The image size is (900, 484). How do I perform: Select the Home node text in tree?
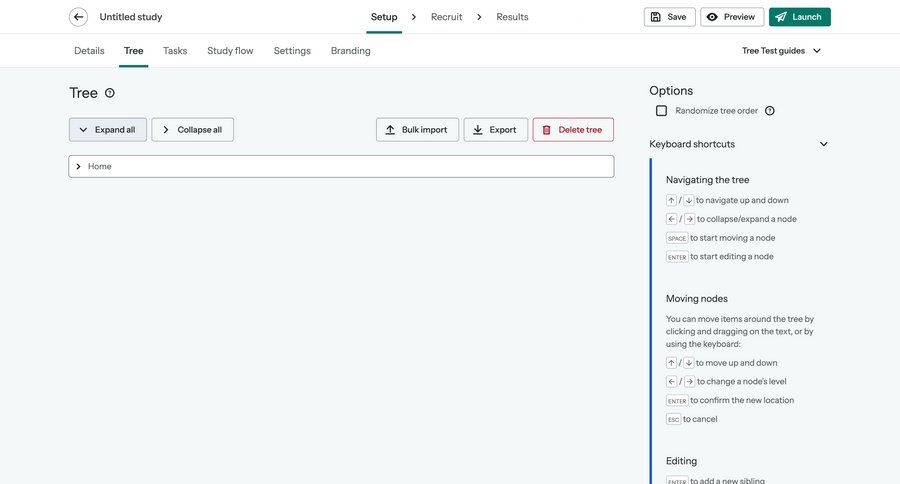100,167
